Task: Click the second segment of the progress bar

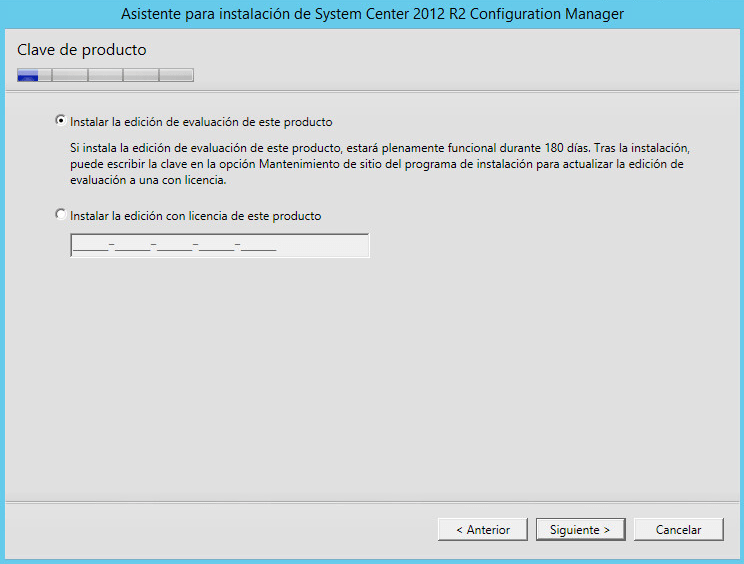Action: click(69, 74)
